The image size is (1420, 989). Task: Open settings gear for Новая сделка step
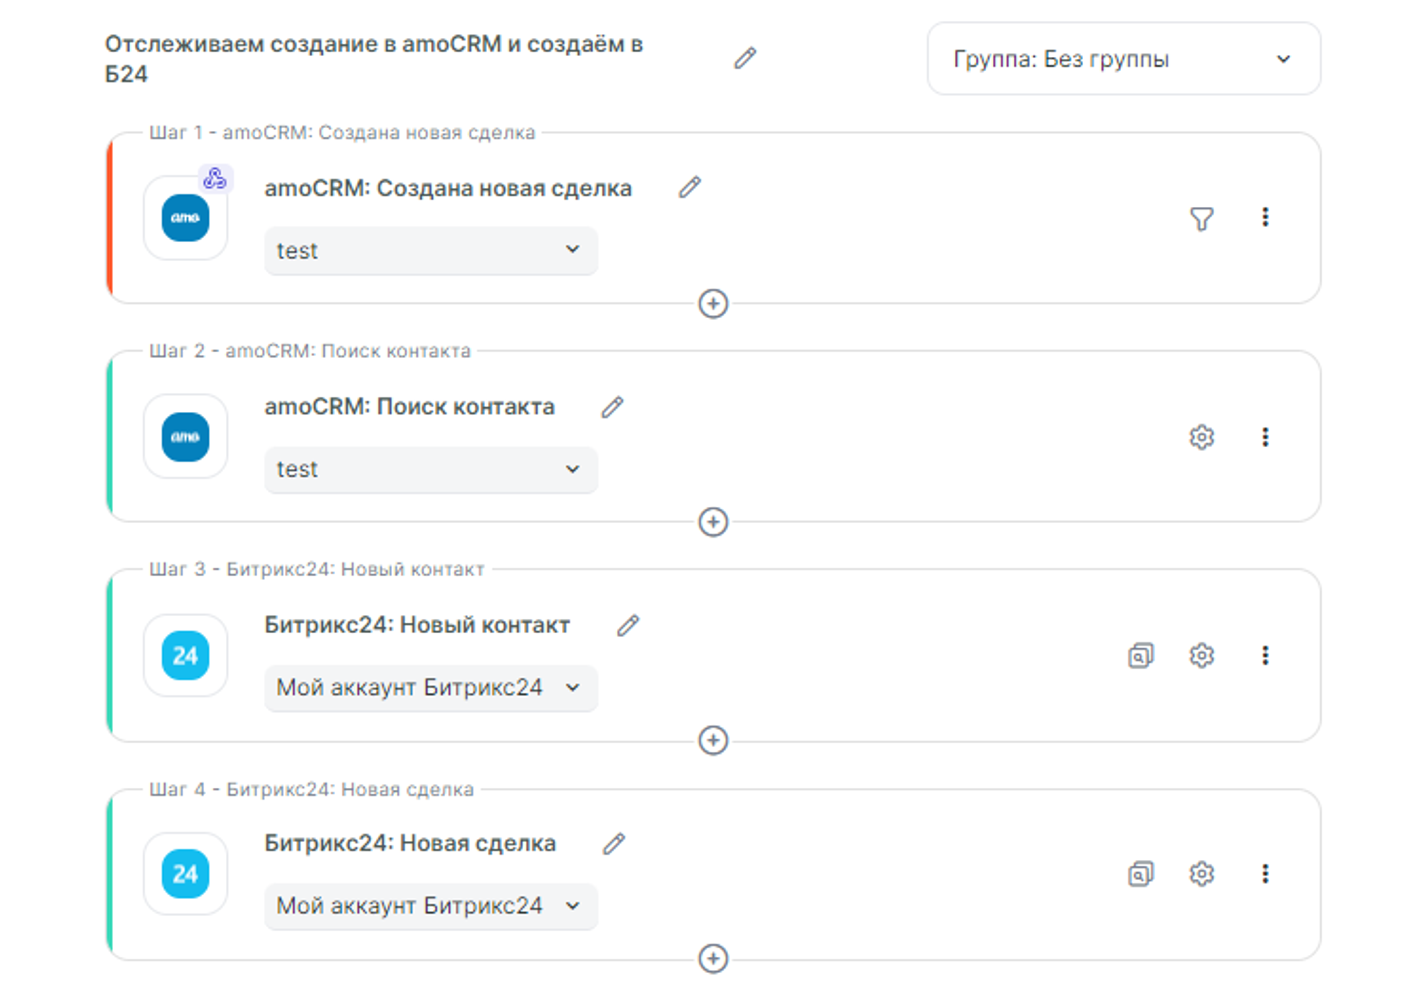[1201, 874]
